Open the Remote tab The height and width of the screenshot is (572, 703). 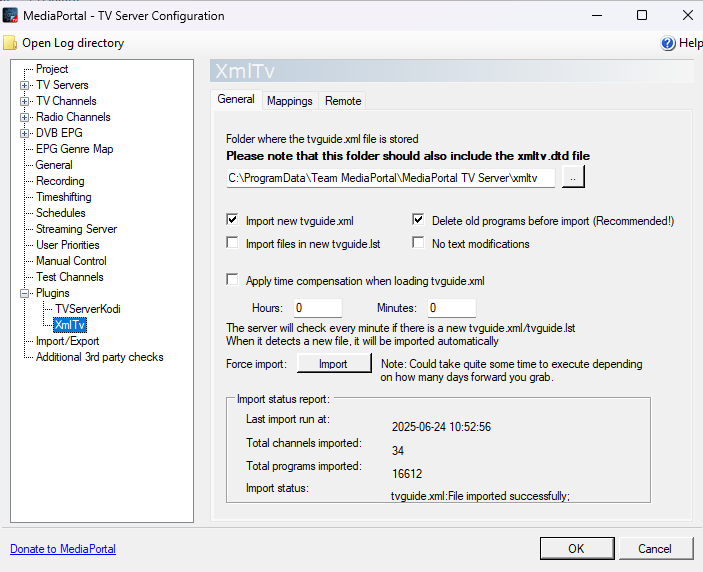click(343, 101)
